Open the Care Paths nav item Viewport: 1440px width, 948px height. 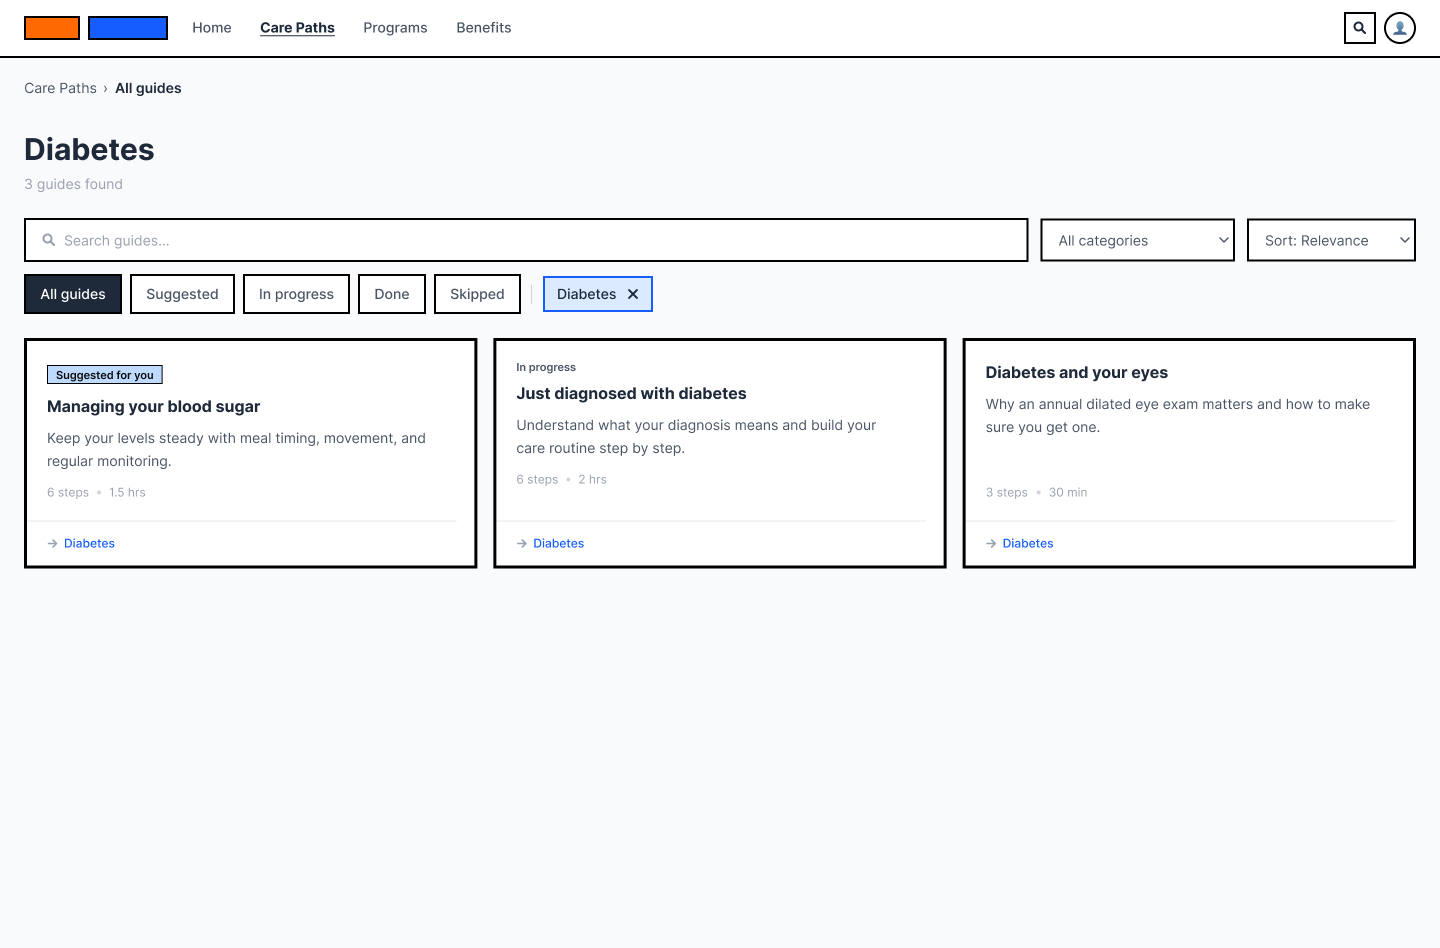[x=297, y=28]
